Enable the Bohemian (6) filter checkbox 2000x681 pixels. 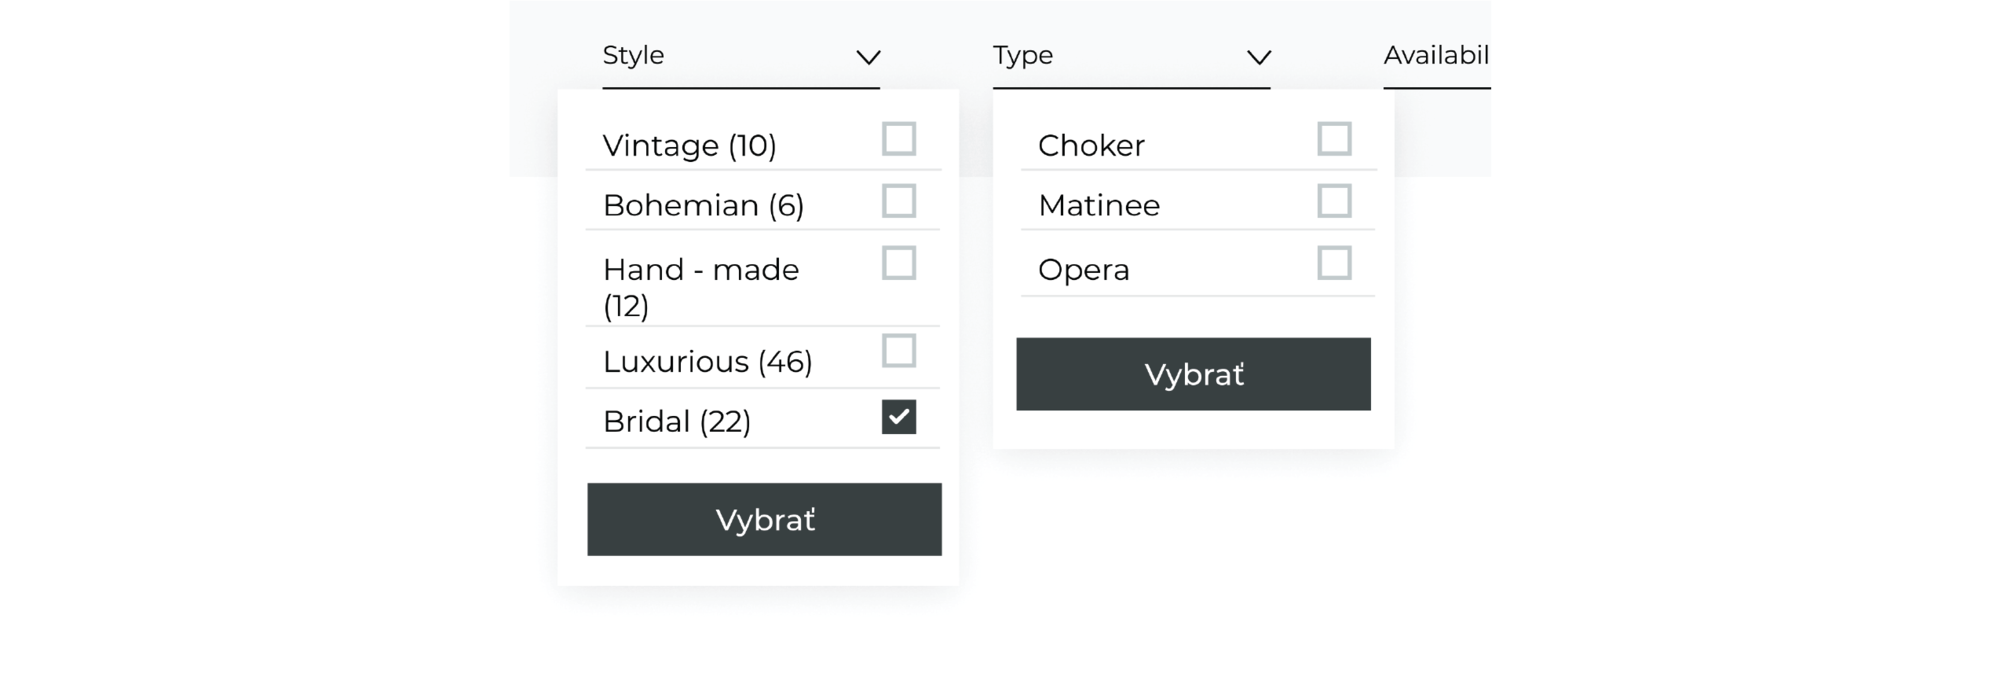tap(898, 201)
